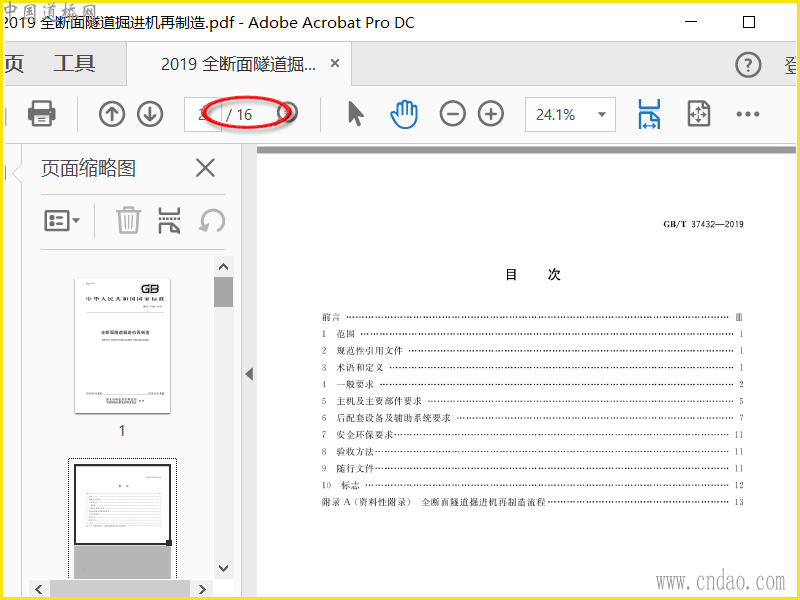Image resolution: width=800 pixels, height=600 pixels.
Task: Minimize the Acrobat window
Action: pyautogui.click(x=691, y=22)
